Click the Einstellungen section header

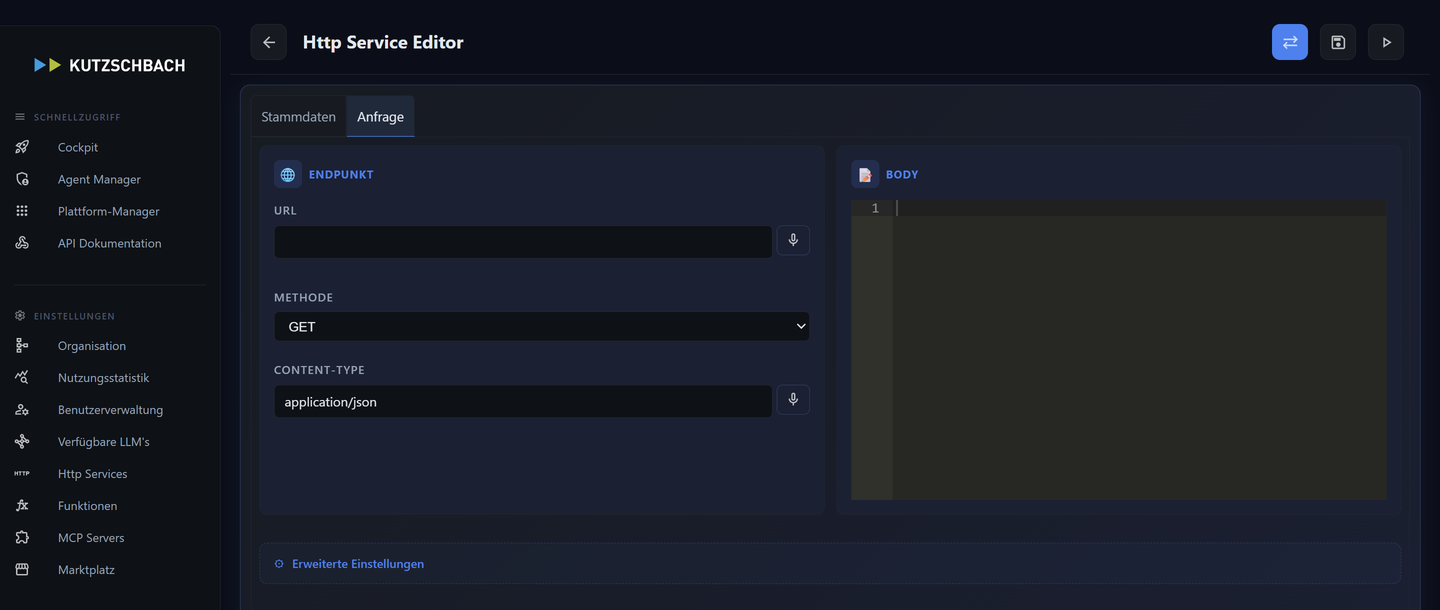pos(74,316)
